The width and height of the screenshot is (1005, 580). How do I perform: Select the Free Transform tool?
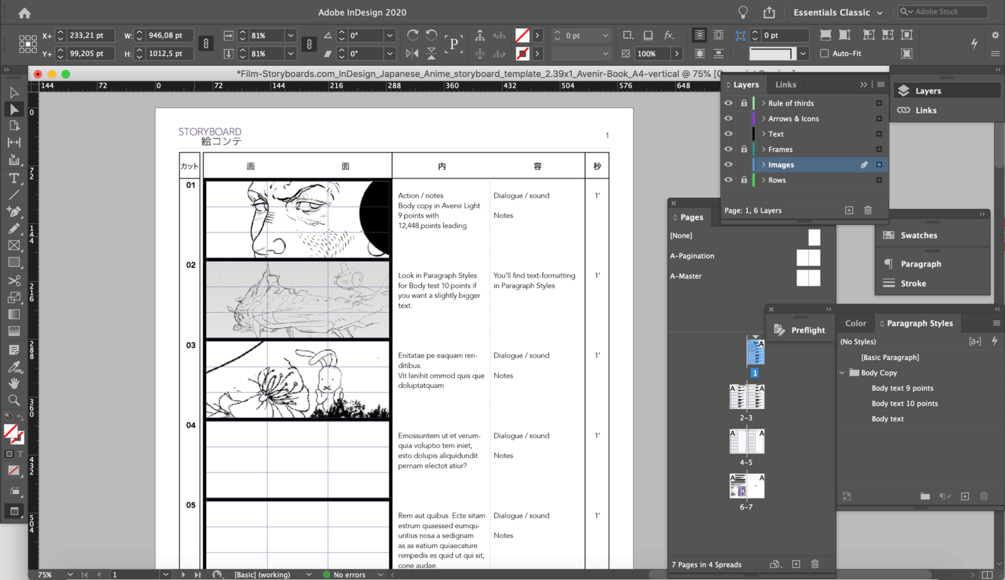(x=14, y=297)
